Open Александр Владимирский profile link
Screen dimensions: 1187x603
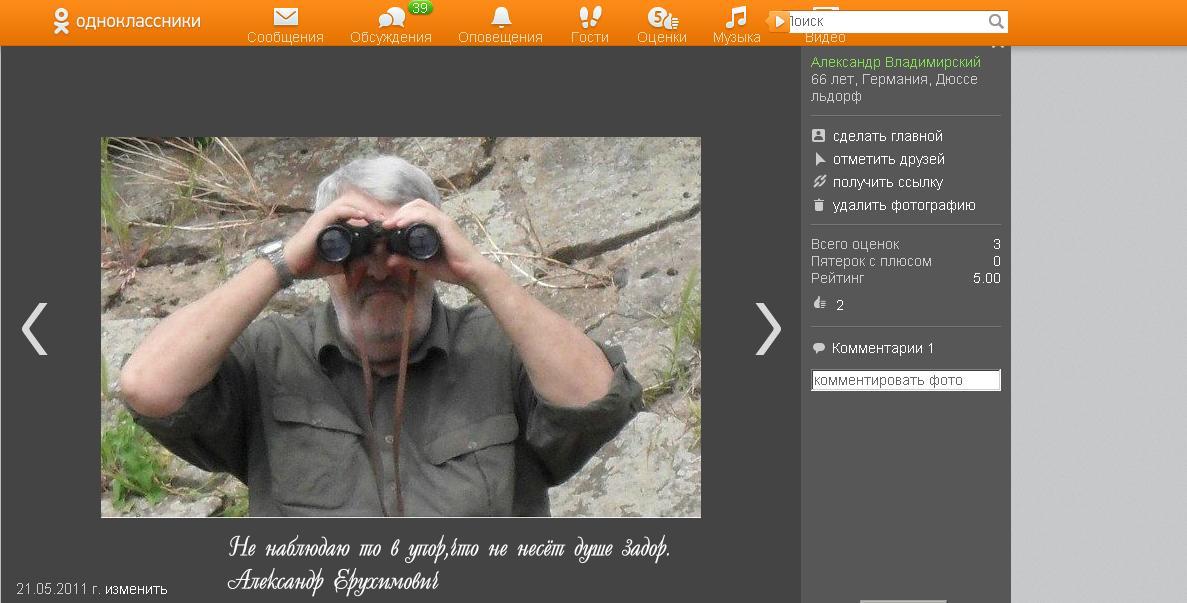click(895, 62)
